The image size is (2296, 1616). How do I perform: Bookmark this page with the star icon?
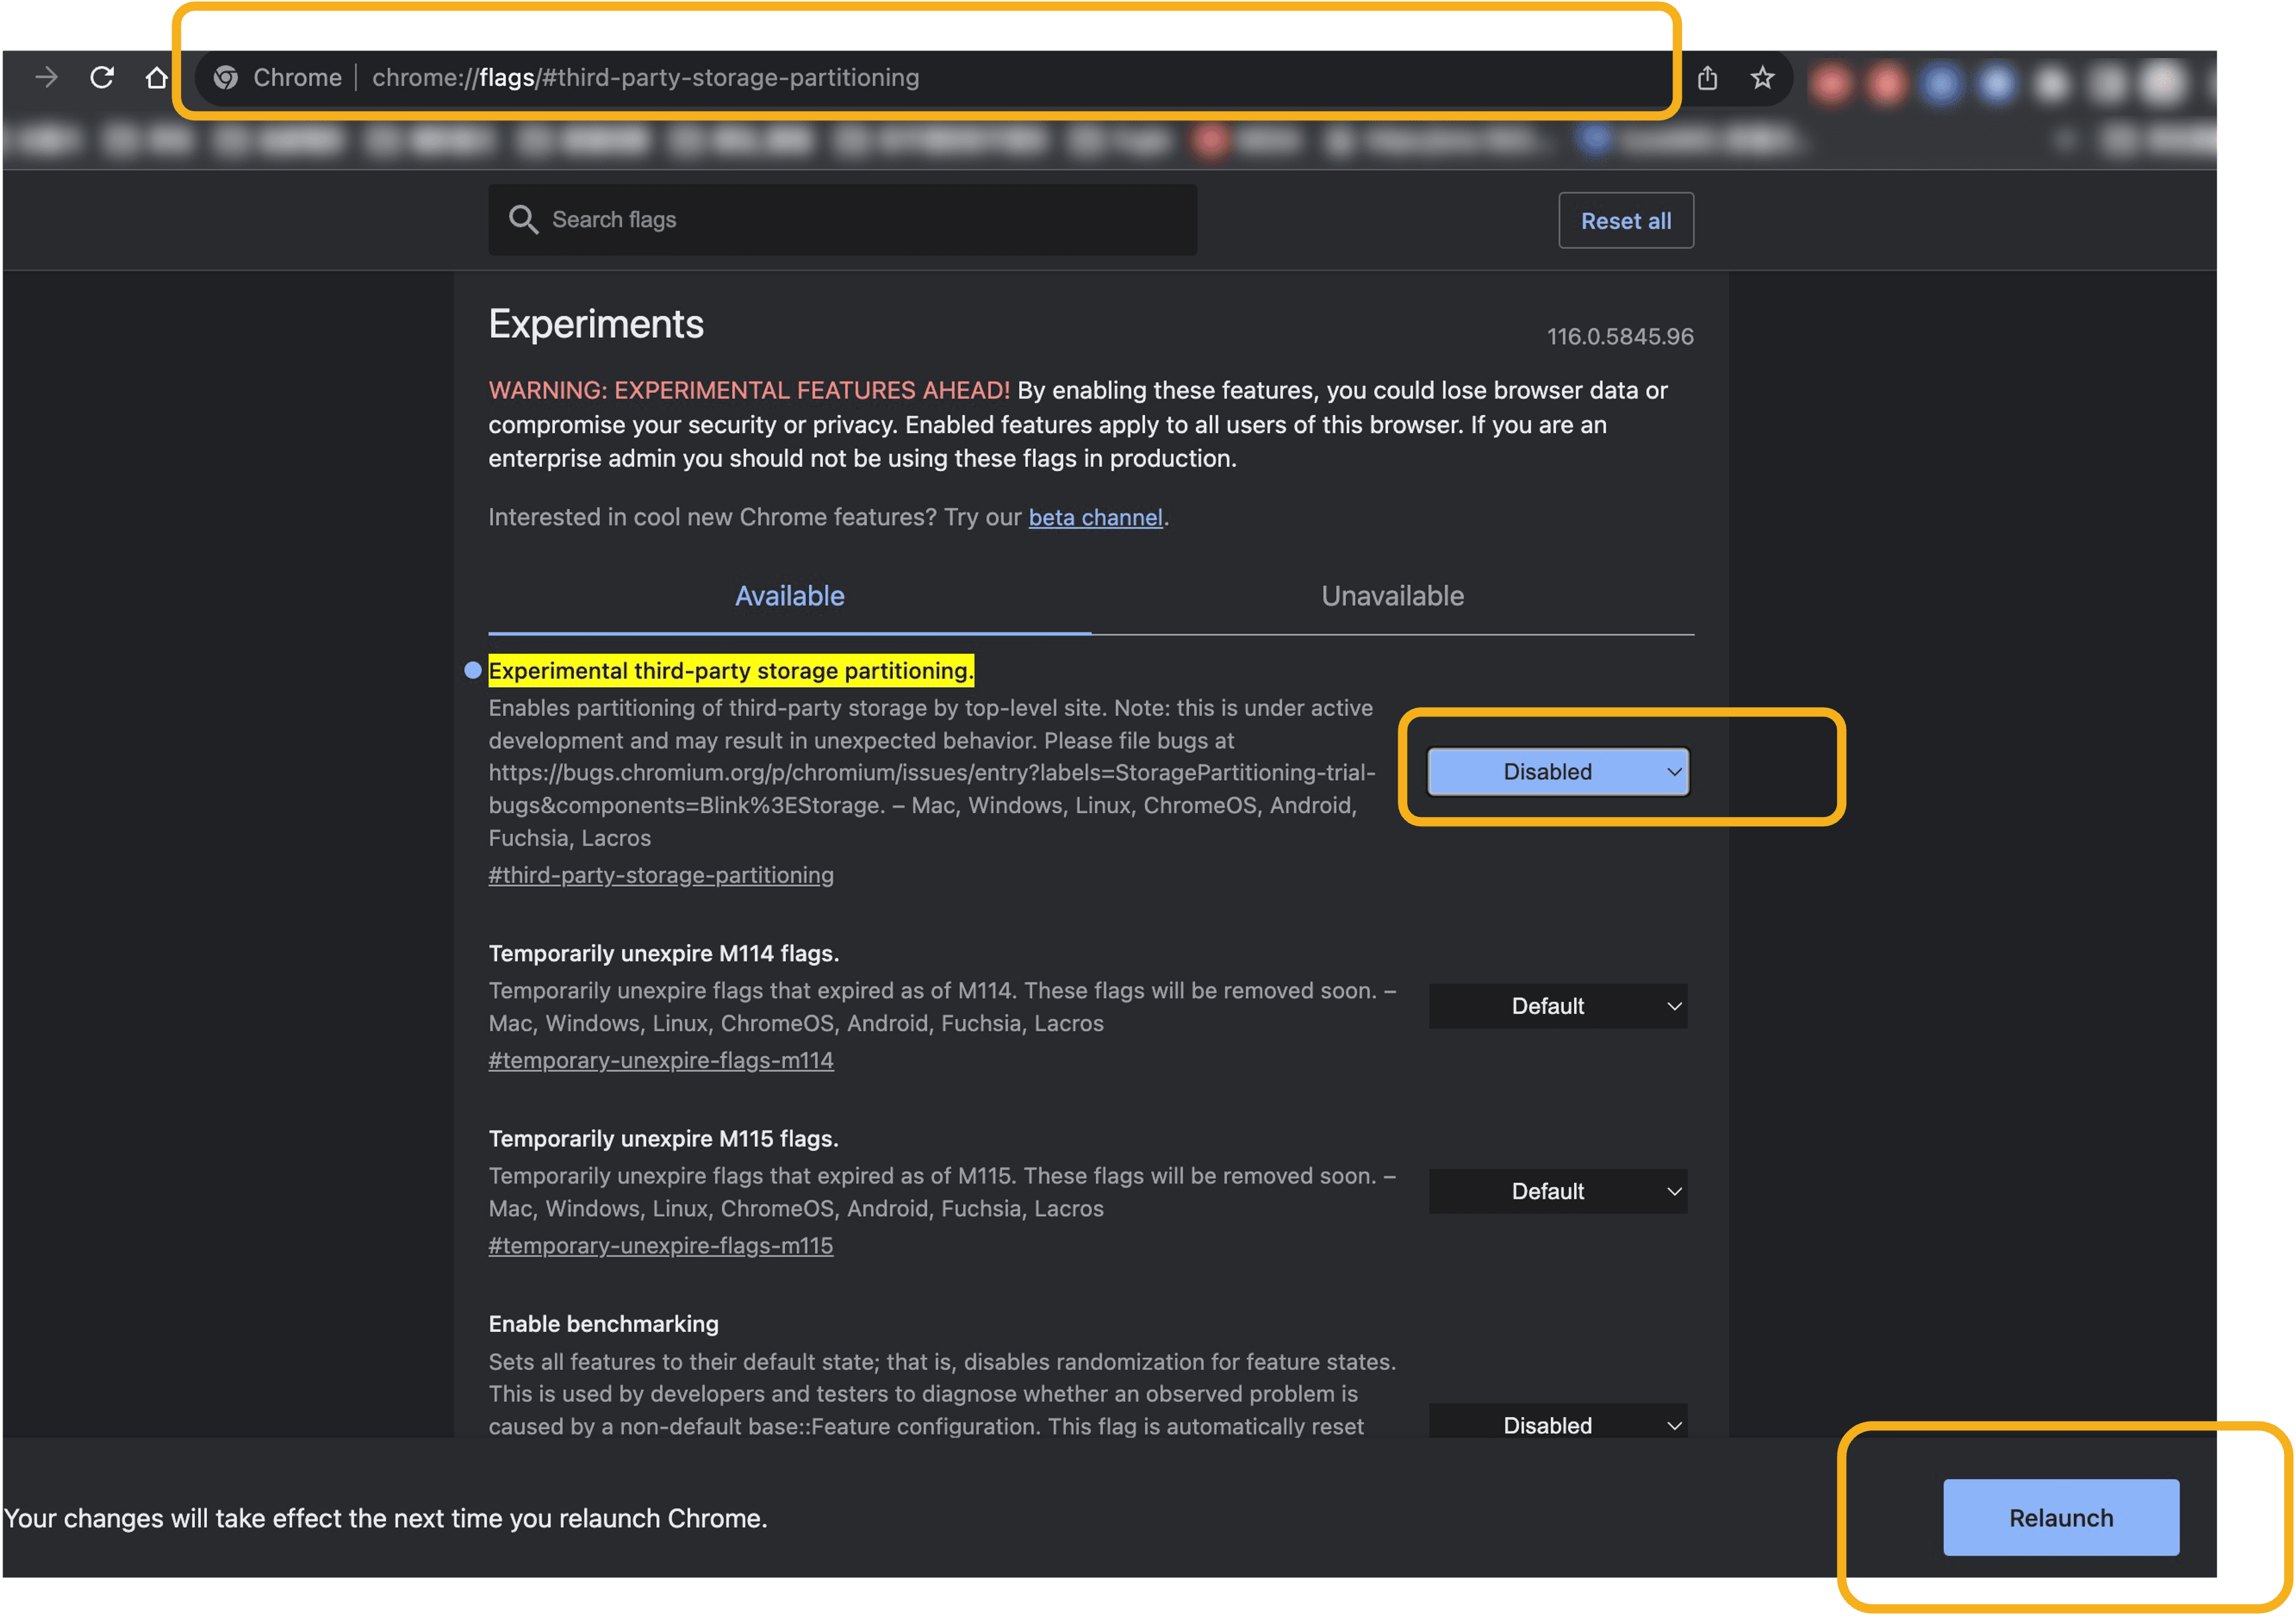point(1762,77)
